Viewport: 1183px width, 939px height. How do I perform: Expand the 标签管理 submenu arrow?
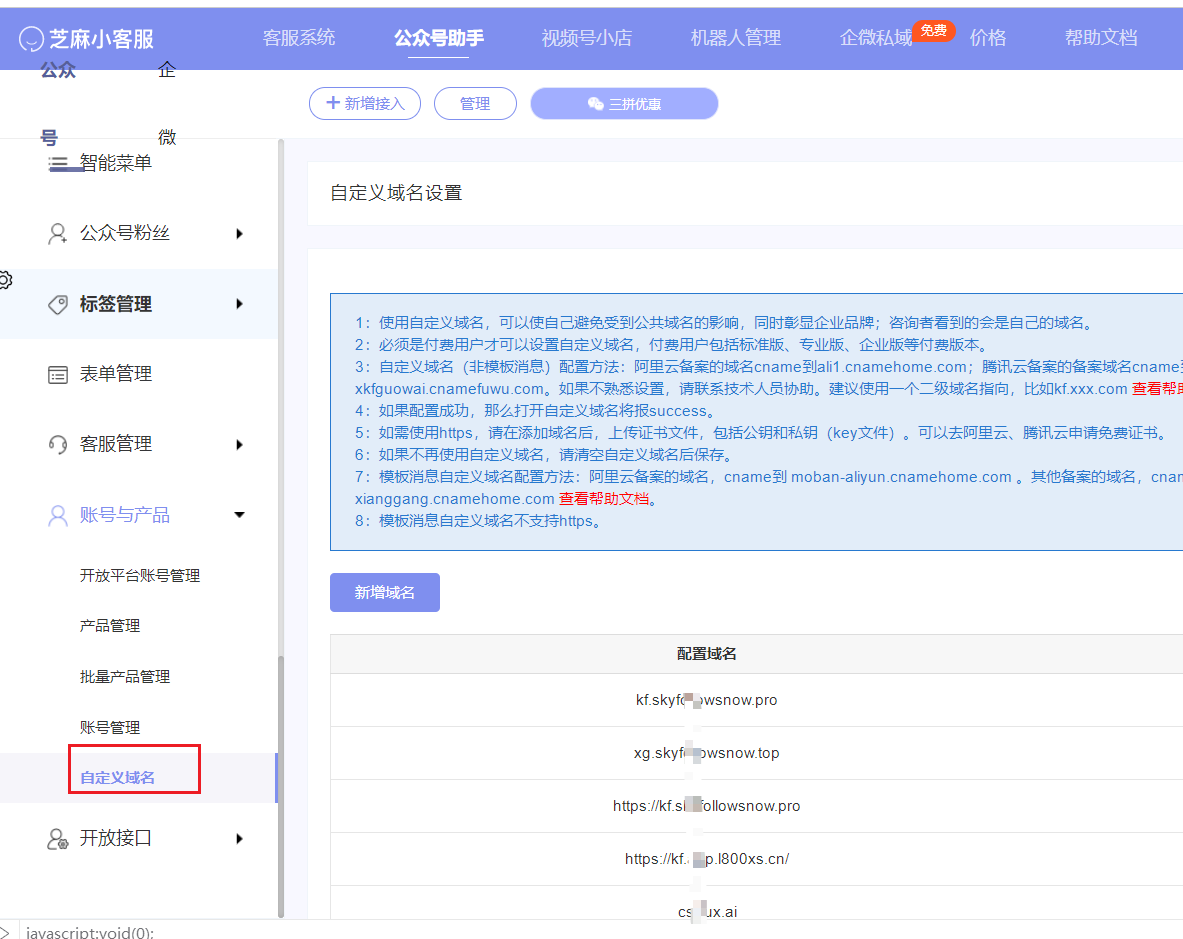[239, 304]
